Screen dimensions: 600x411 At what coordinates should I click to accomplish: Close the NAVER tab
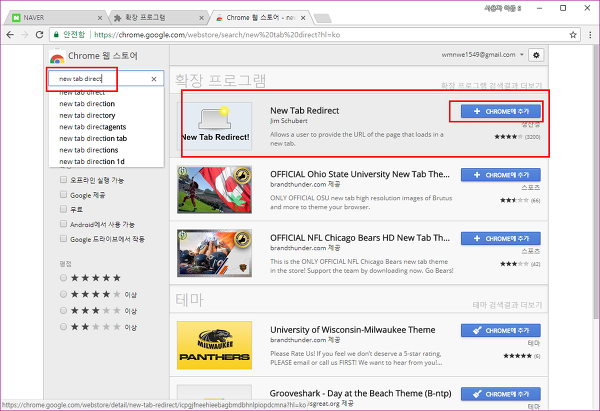tap(100, 18)
